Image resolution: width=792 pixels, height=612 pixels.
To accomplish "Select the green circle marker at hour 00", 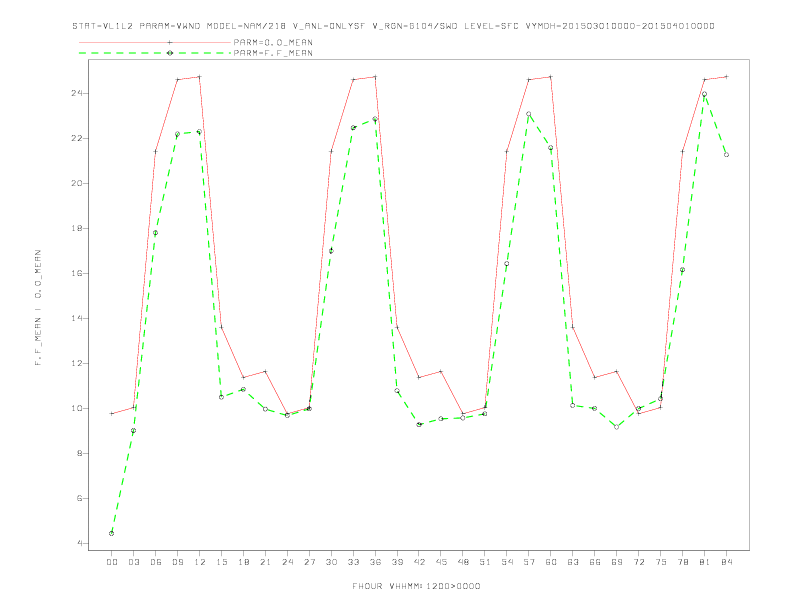I will (x=112, y=533).
